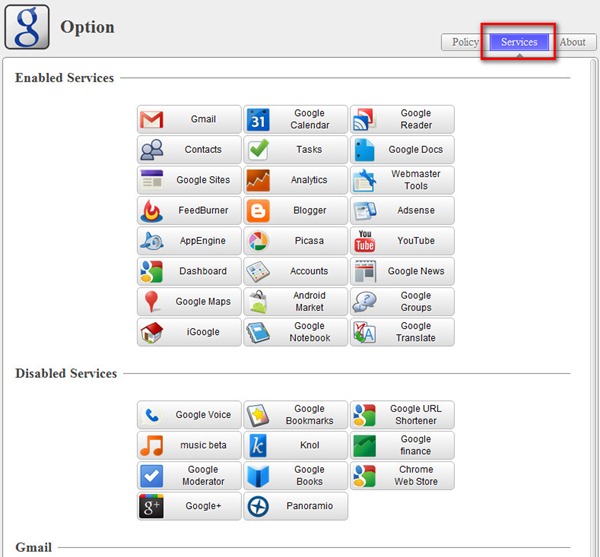Click the Google Calendar 31 icon
This screenshot has height=557, width=600.
click(x=258, y=119)
